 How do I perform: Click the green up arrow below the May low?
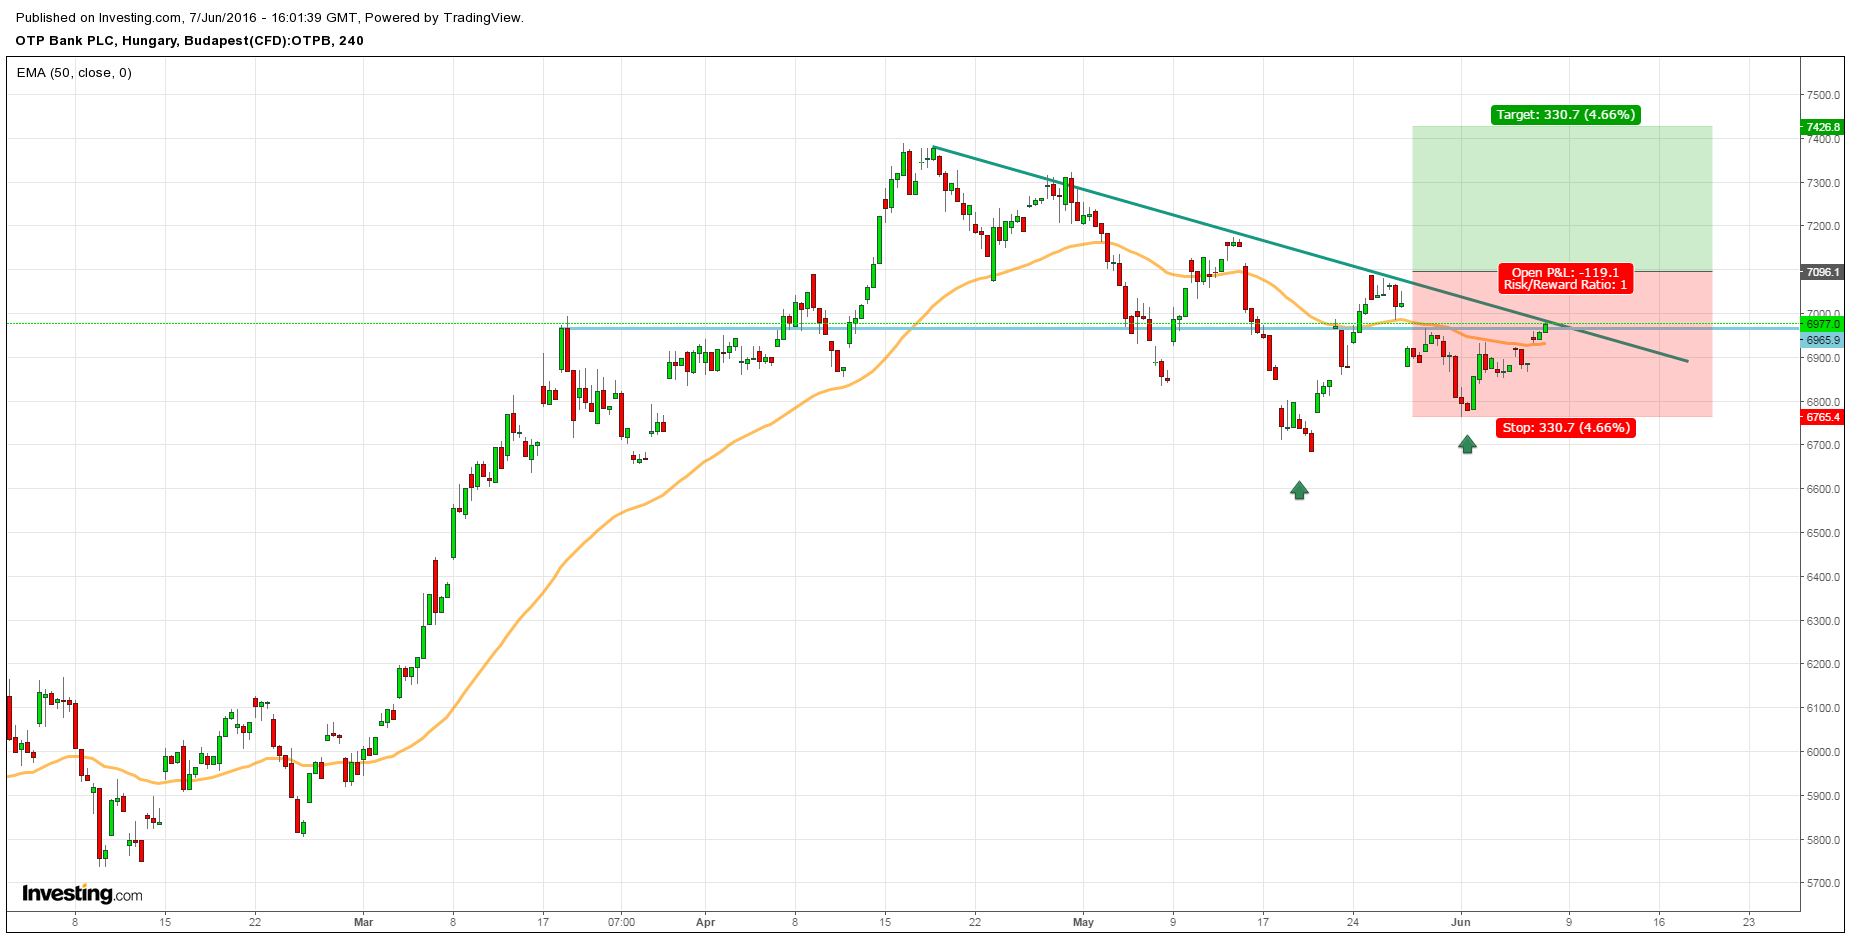click(x=1299, y=490)
